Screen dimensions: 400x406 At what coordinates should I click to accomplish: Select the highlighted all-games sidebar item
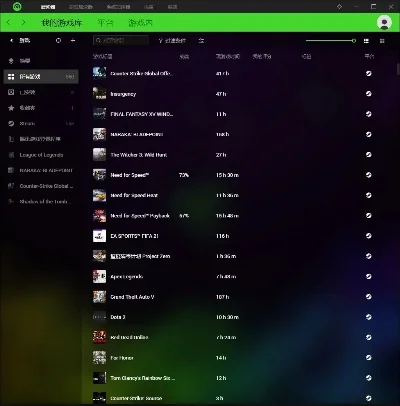[41, 77]
